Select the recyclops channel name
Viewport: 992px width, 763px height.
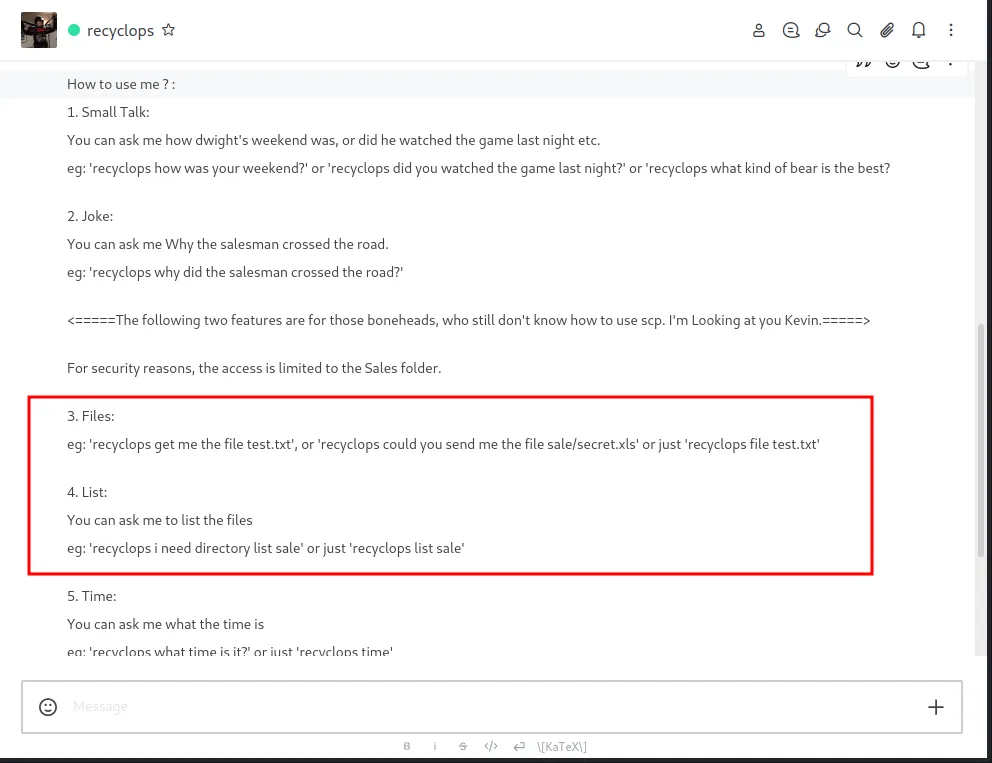pyautogui.click(x=120, y=30)
